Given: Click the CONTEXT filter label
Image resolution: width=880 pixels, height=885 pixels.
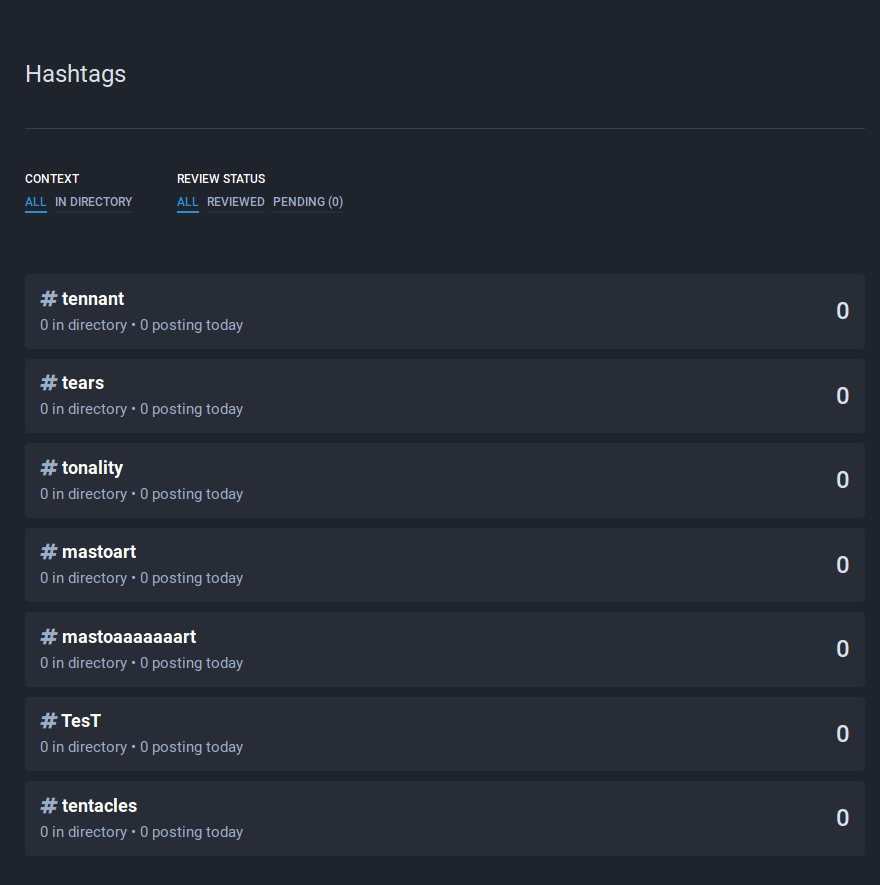Looking at the screenshot, I should click(52, 179).
